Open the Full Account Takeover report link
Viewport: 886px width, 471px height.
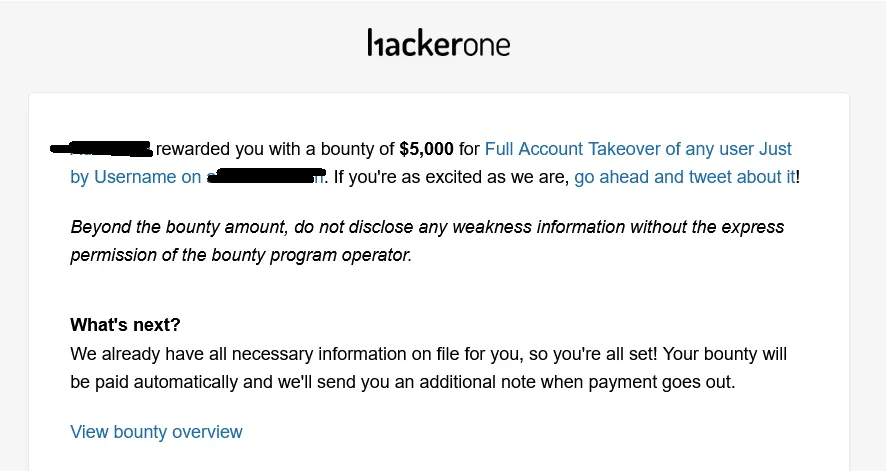click(x=638, y=149)
